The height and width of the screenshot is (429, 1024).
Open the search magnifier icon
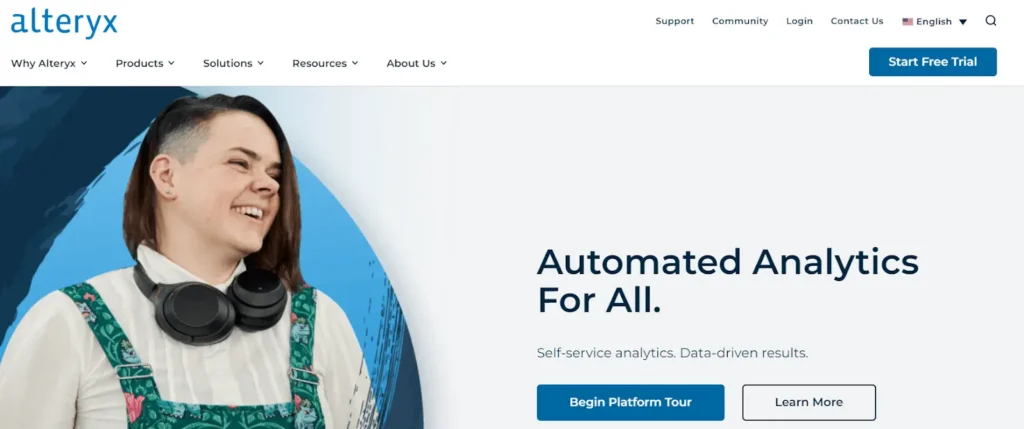point(991,21)
